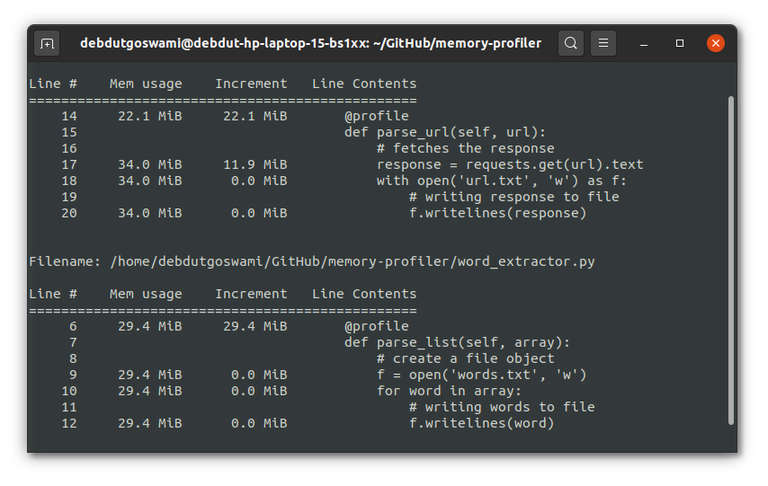Click the '# create a file object' comment
The height and width of the screenshot is (486, 768).
(x=465, y=358)
